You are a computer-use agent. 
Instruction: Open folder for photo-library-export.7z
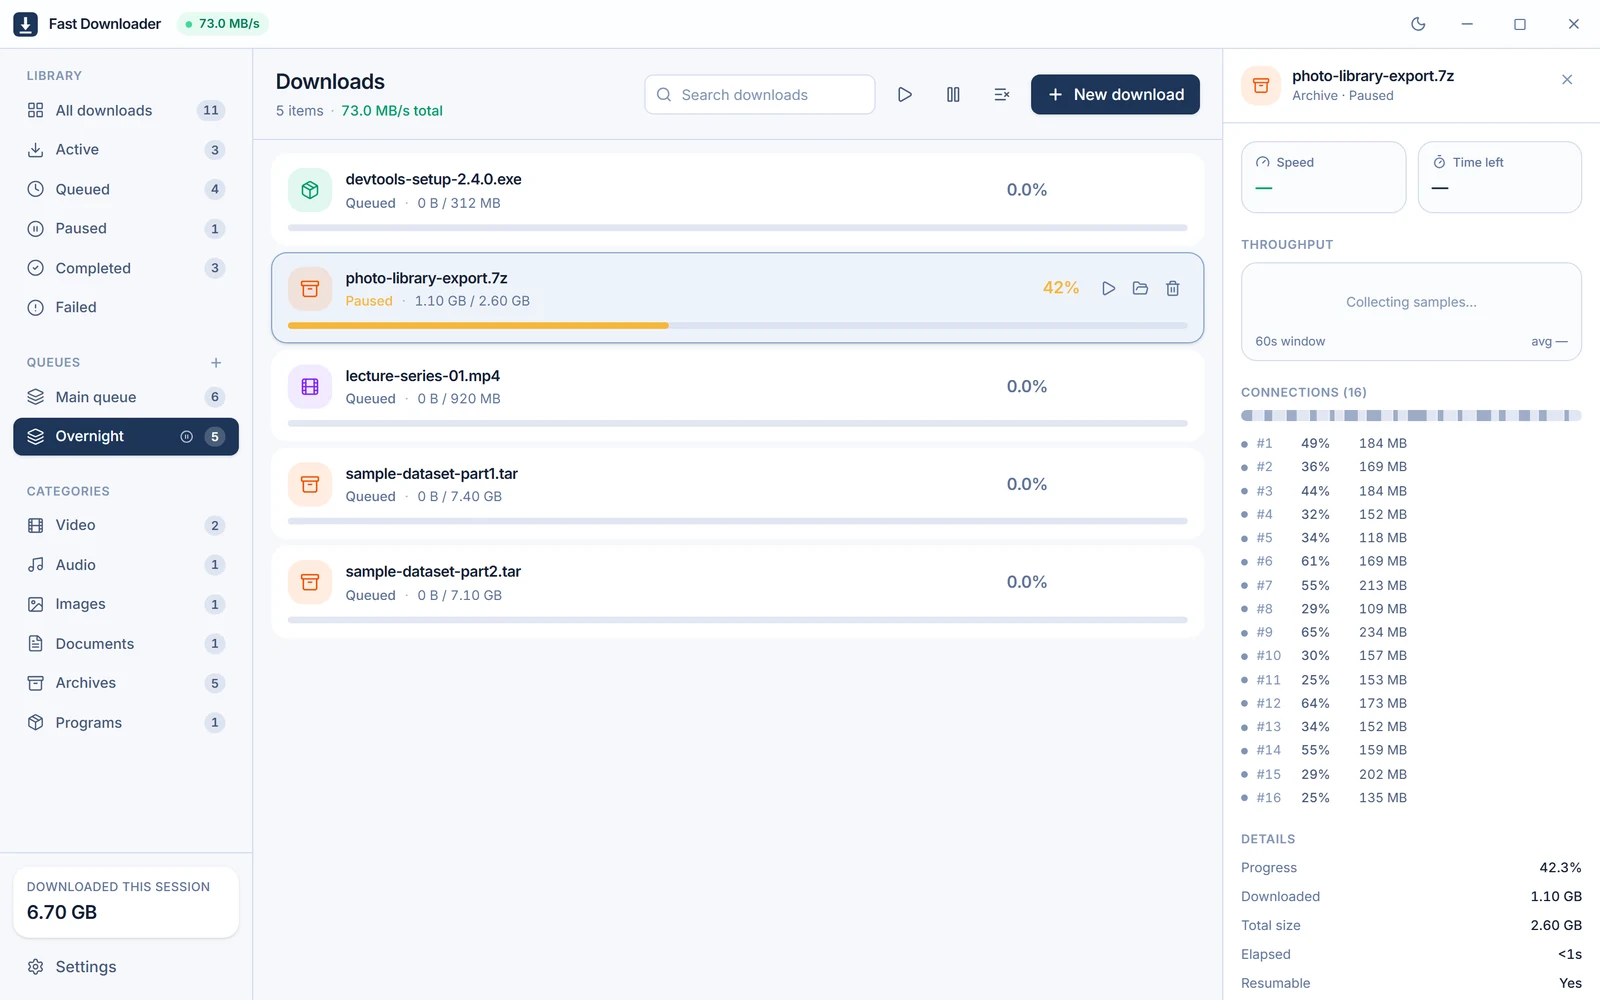pyautogui.click(x=1140, y=288)
